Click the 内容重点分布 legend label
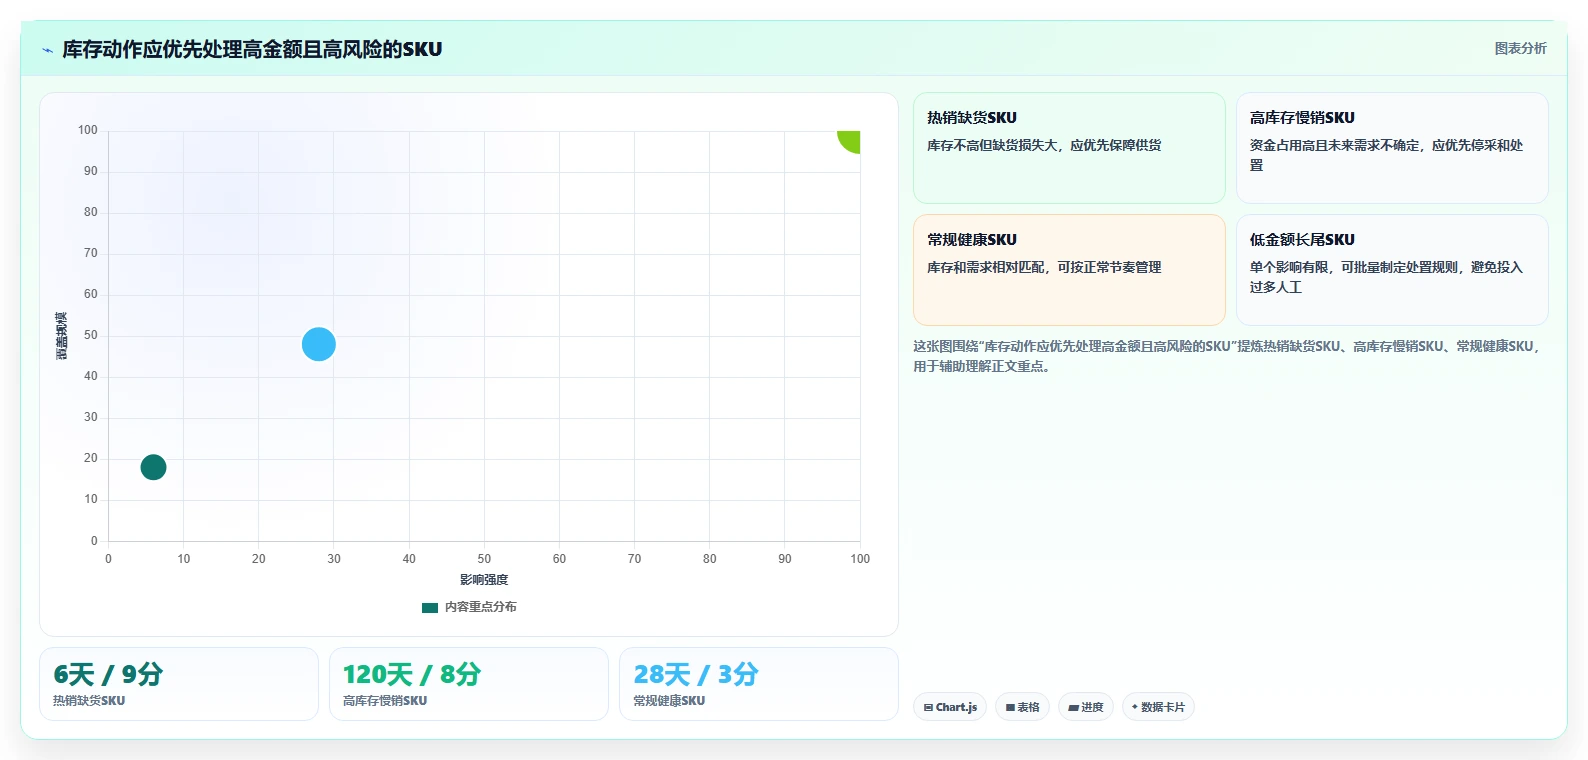Screen dimensions: 1588x760 (x=481, y=607)
